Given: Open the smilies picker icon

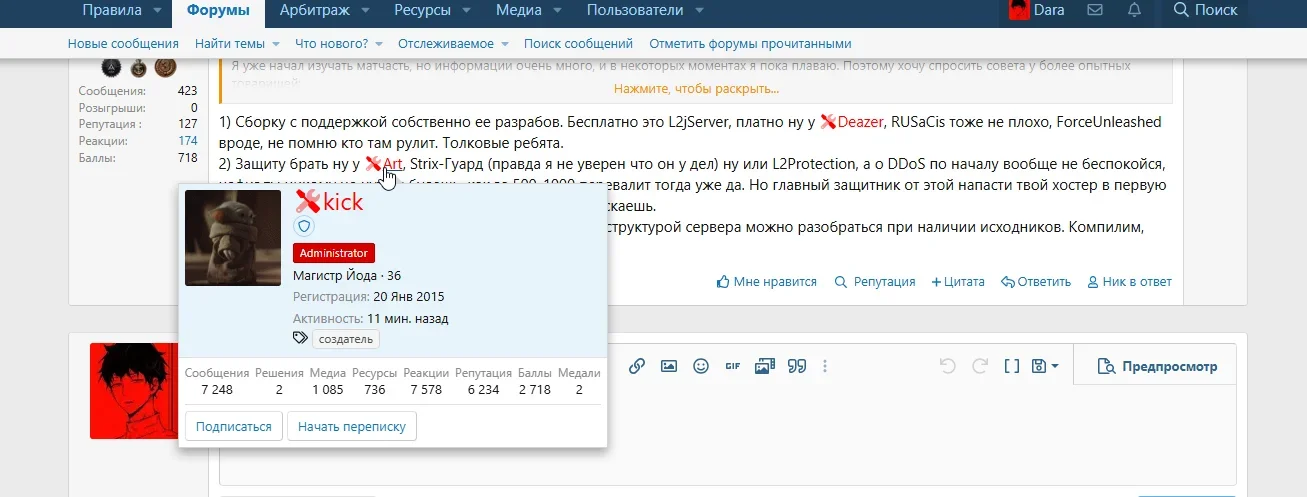Looking at the screenshot, I should pyautogui.click(x=701, y=366).
